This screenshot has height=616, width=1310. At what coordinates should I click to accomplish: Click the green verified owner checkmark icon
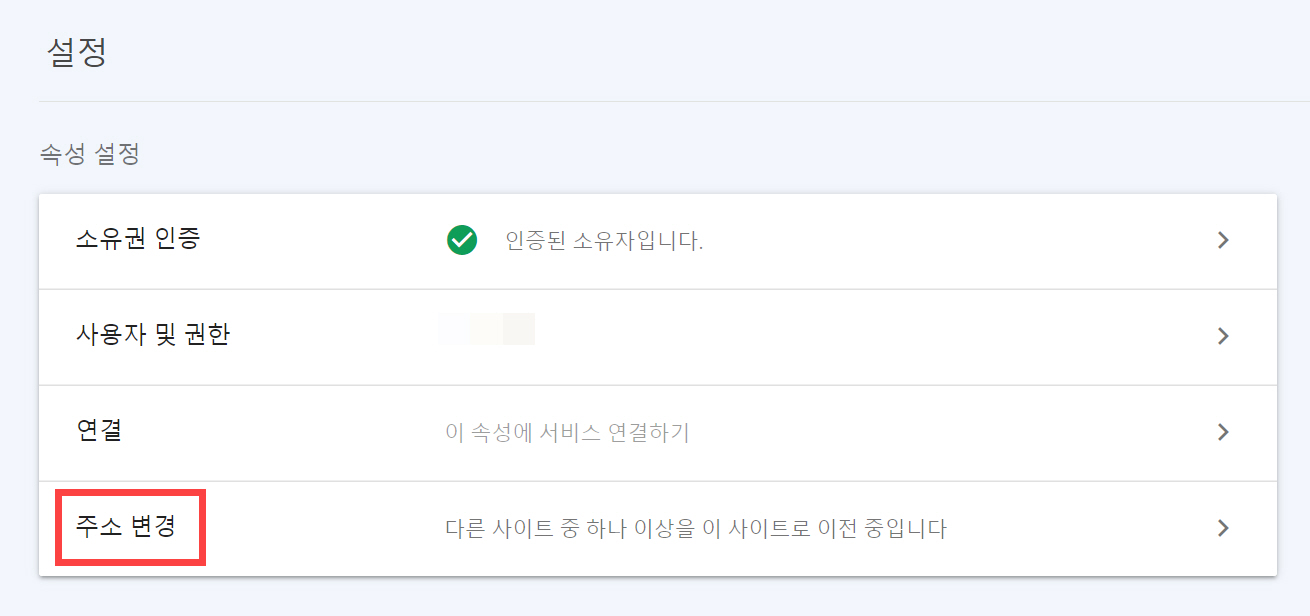(x=460, y=240)
